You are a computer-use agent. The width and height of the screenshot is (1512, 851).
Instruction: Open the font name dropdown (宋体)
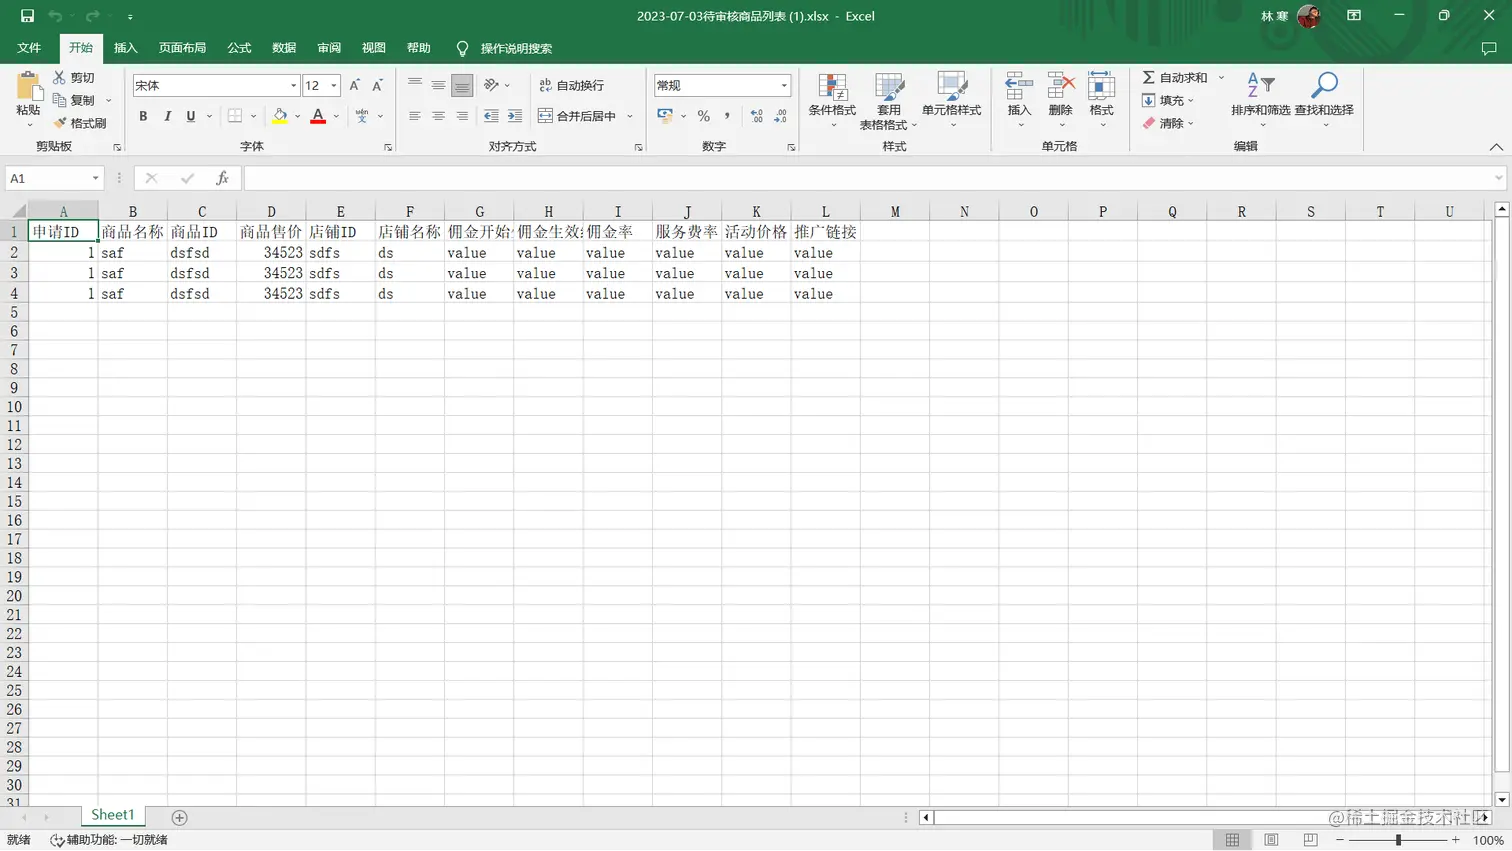(x=293, y=86)
